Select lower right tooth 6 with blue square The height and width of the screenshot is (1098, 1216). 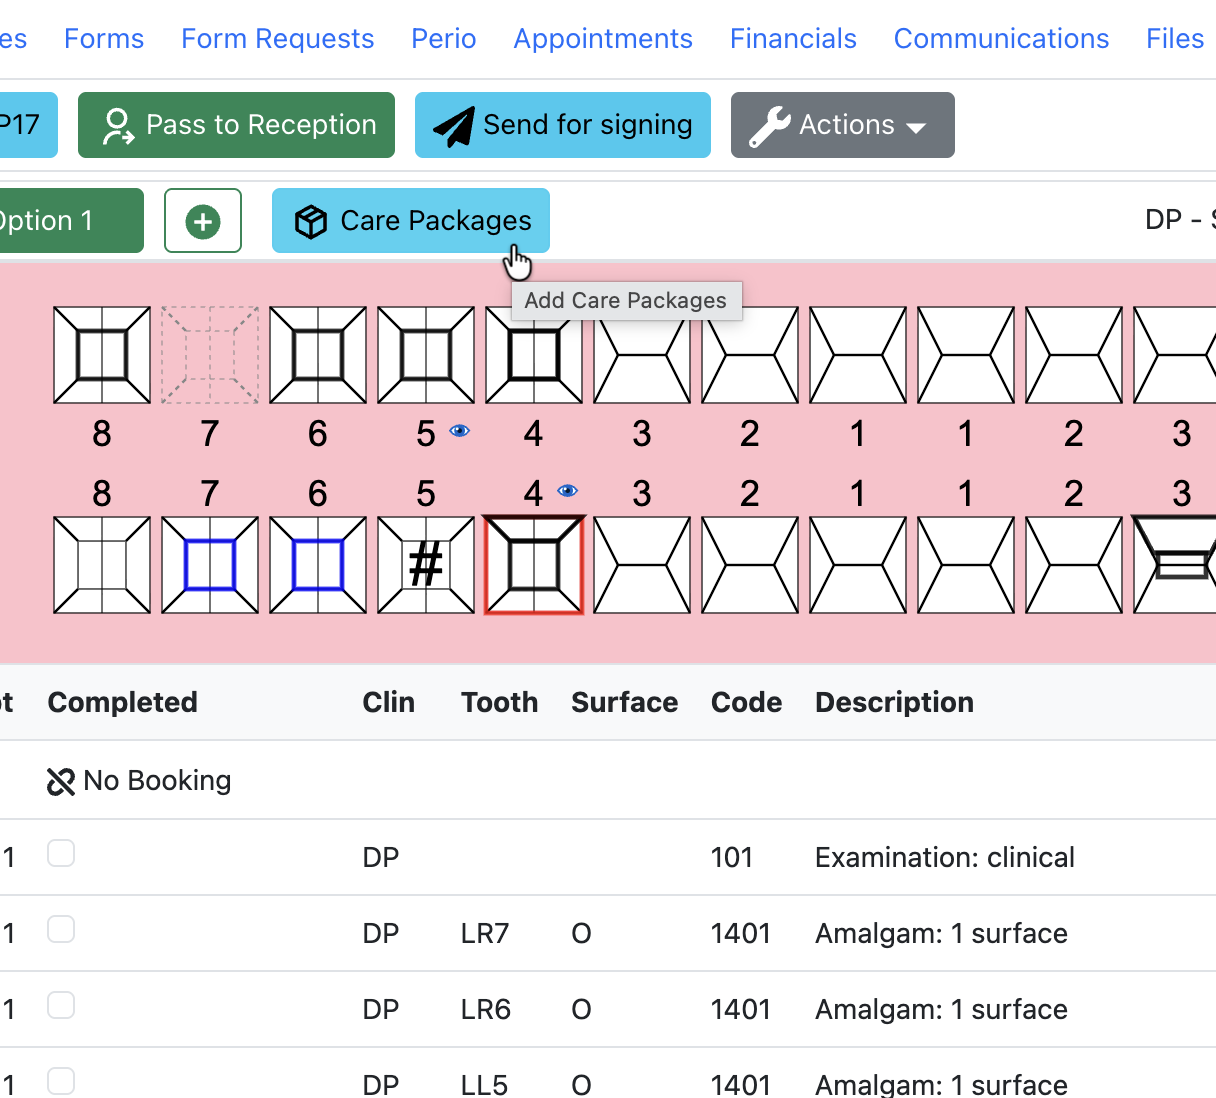pyautogui.click(x=318, y=565)
